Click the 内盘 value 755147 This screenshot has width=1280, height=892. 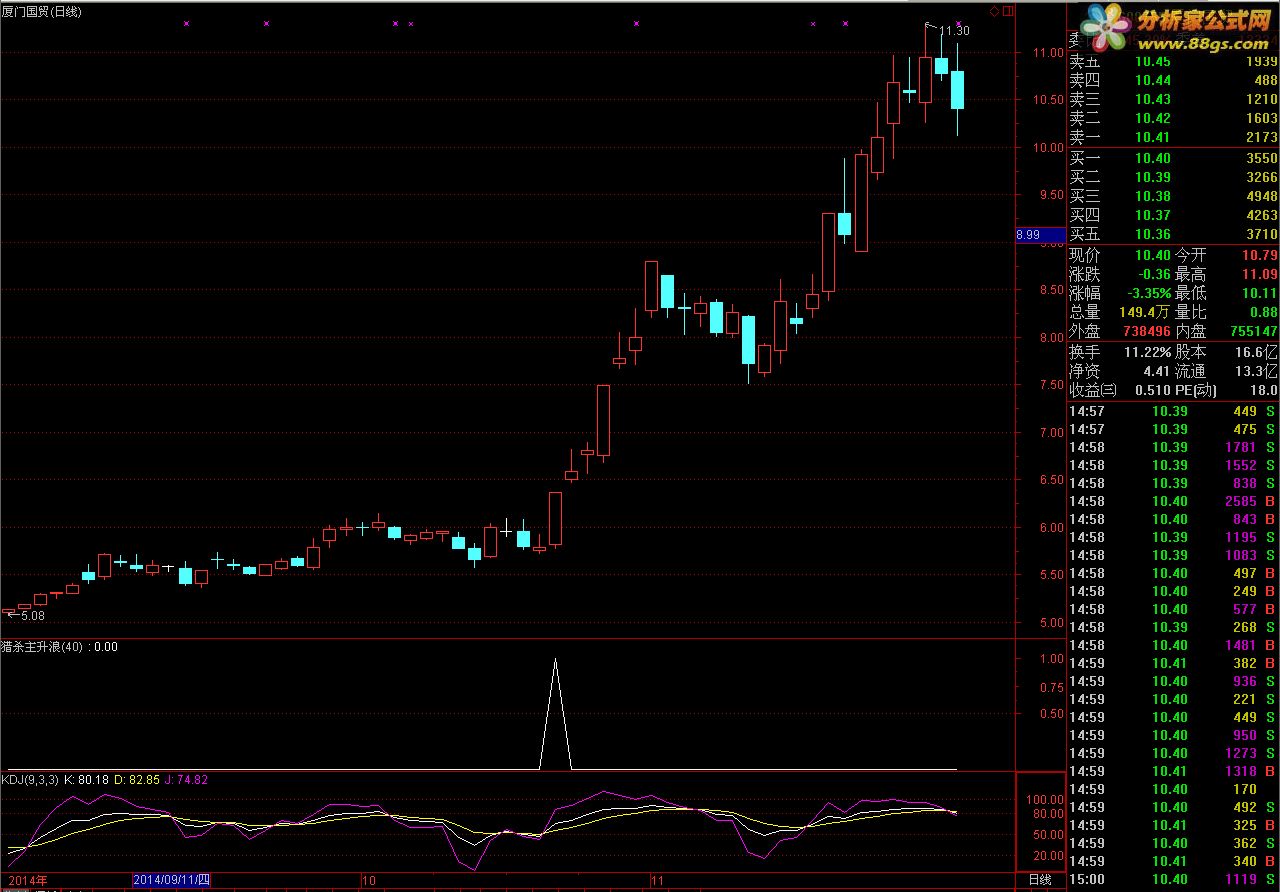coord(1252,331)
